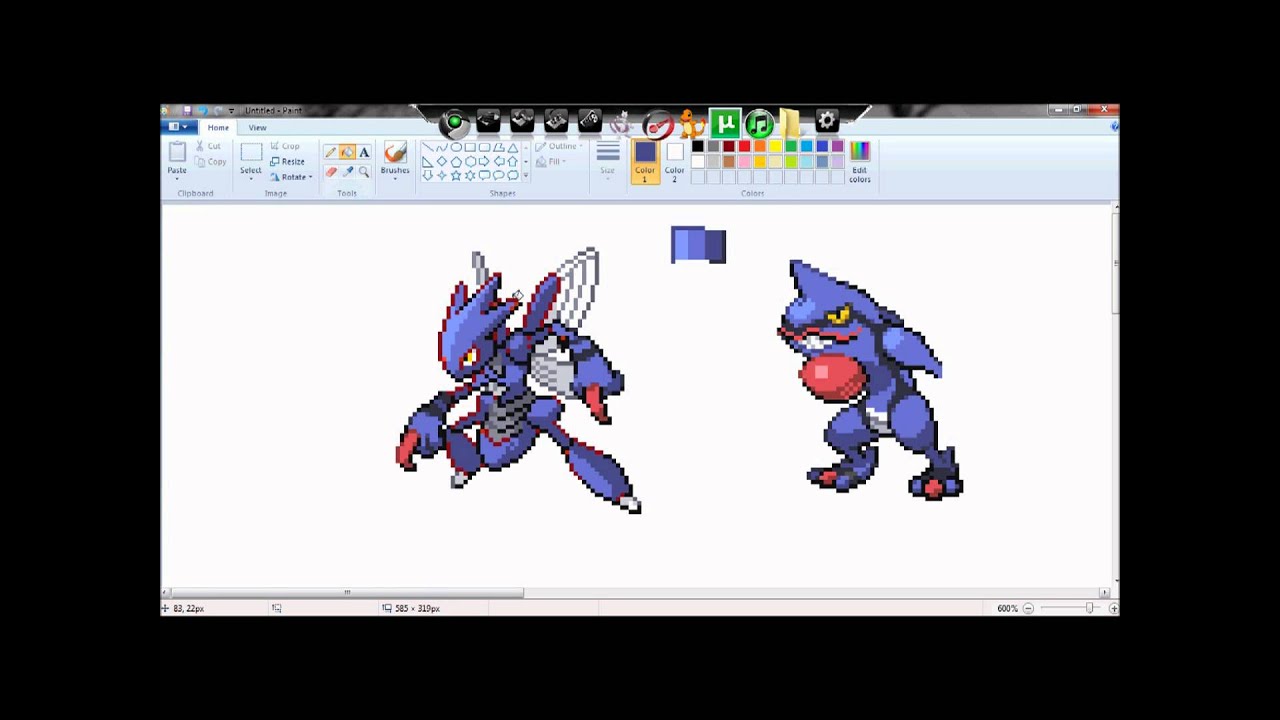The width and height of the screenshot is (1280, 720).
Task: Select the Pencil tool
Action: 330,152
